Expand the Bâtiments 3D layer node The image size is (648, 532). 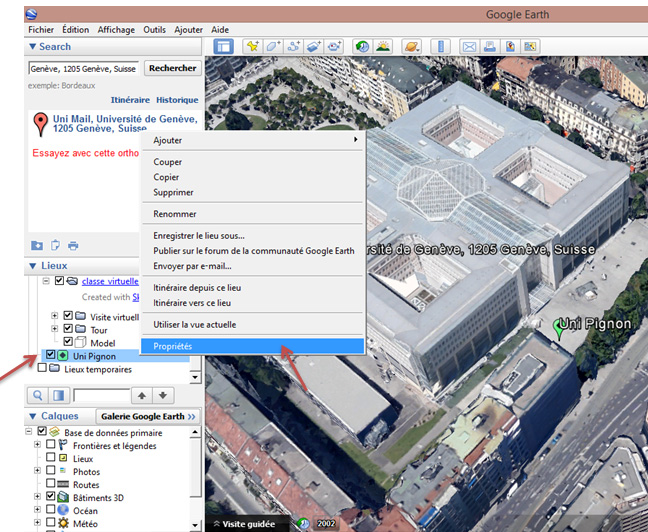(37, 496)
